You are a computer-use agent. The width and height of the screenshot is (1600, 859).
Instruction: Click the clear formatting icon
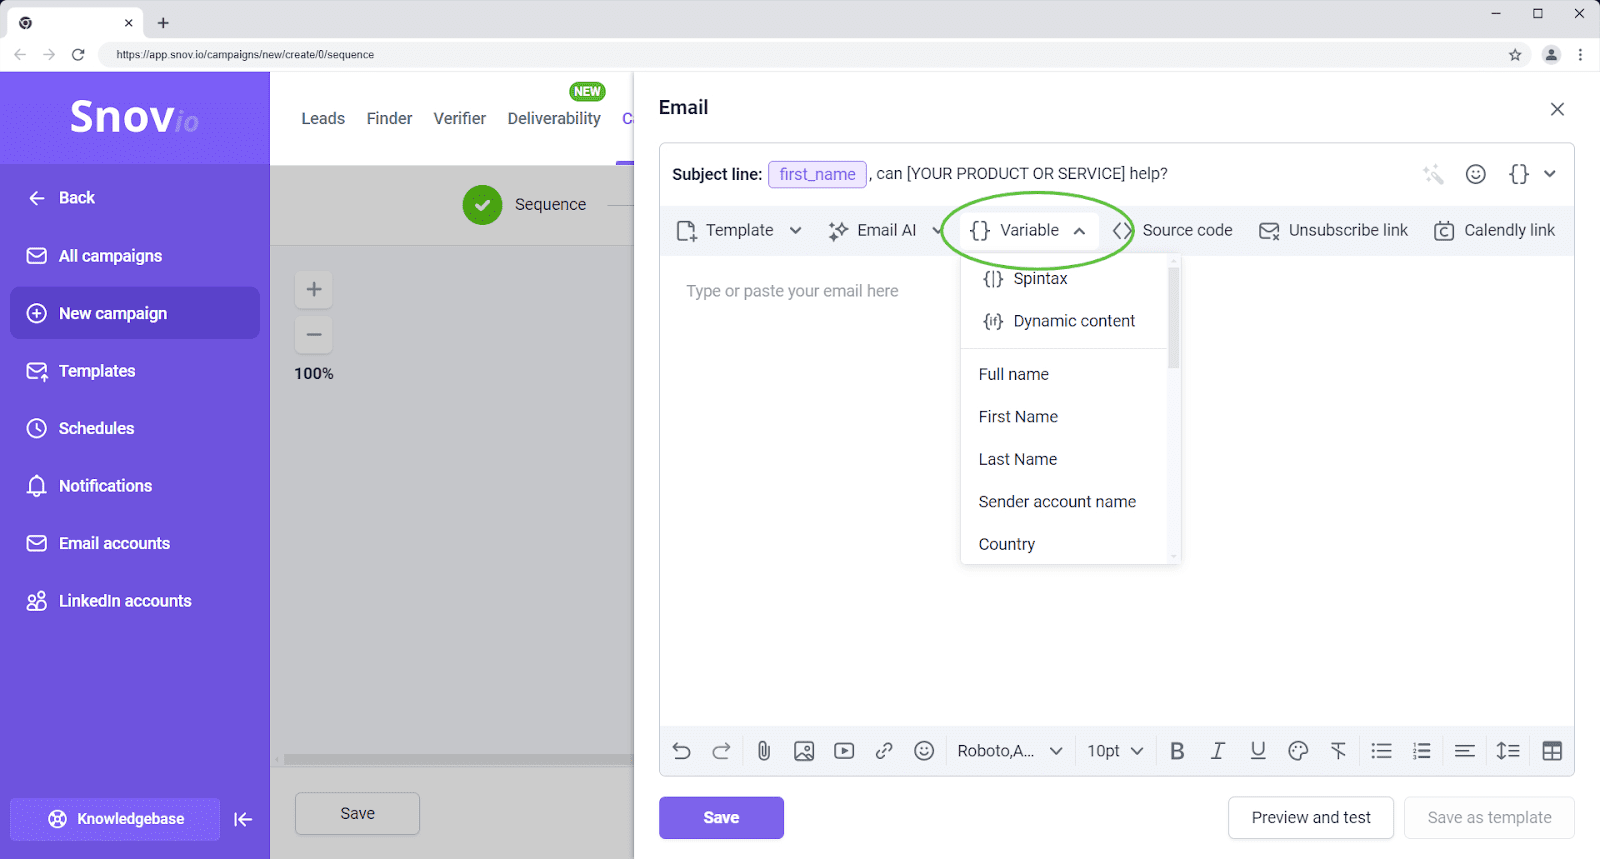(1338, 751)
